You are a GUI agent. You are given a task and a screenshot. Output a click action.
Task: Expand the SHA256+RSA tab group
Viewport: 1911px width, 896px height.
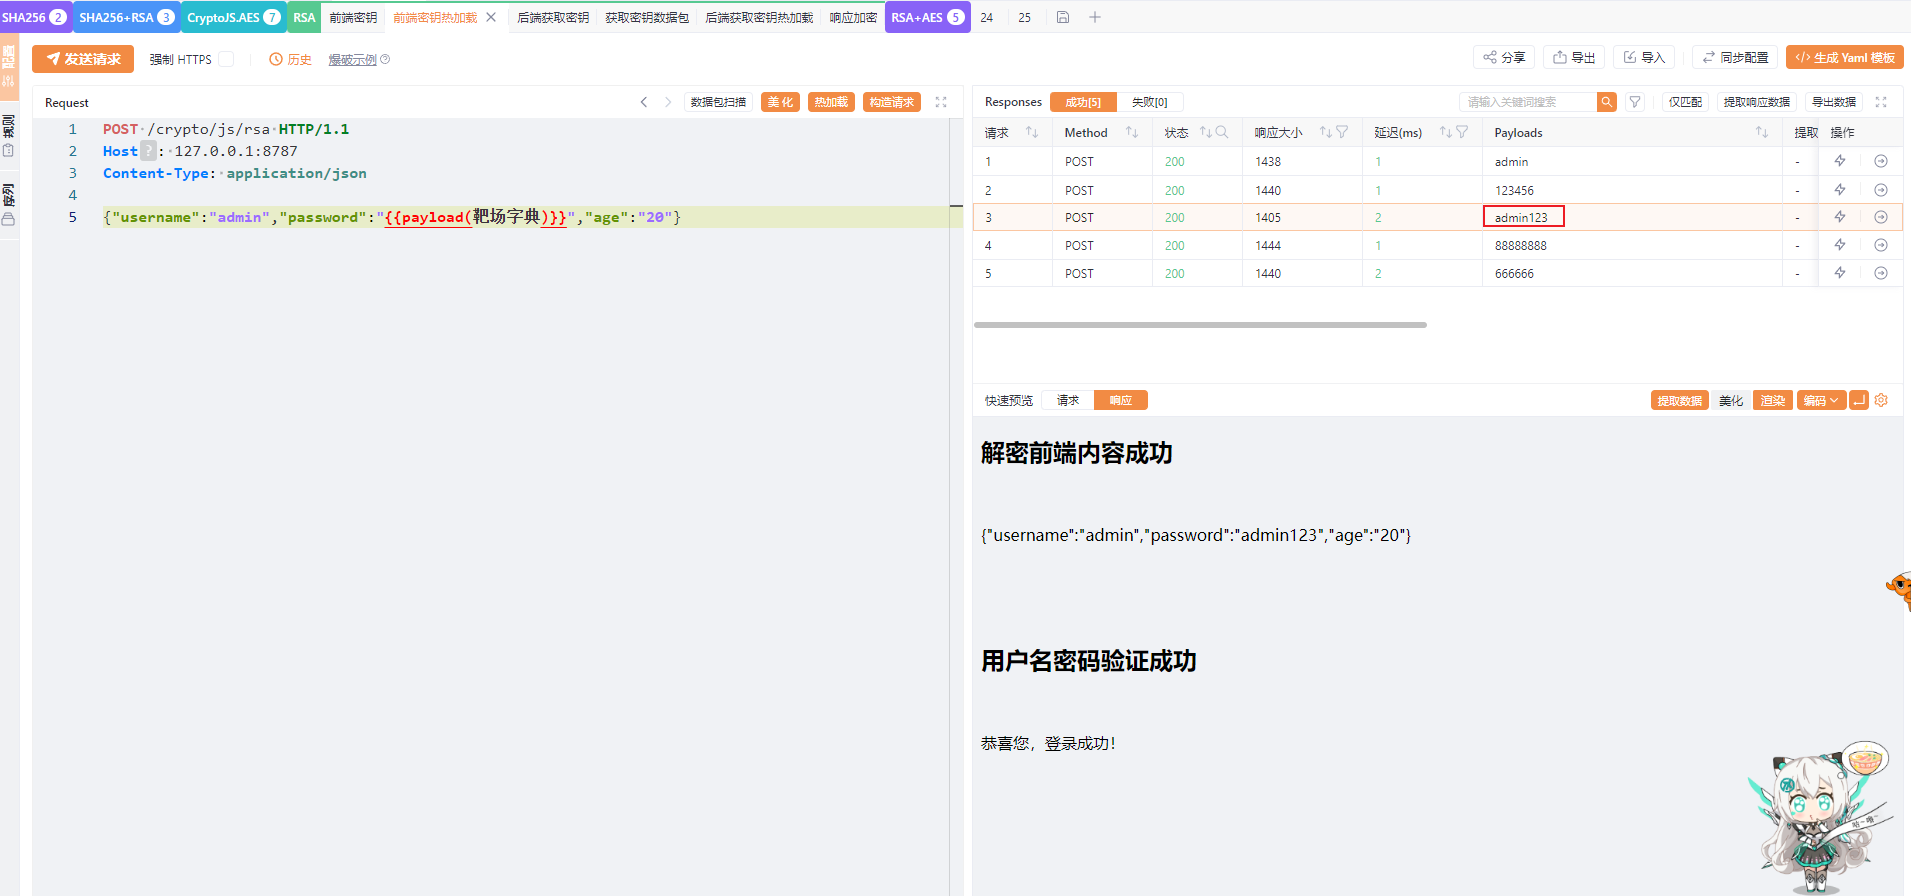click(x=126, y=17)
